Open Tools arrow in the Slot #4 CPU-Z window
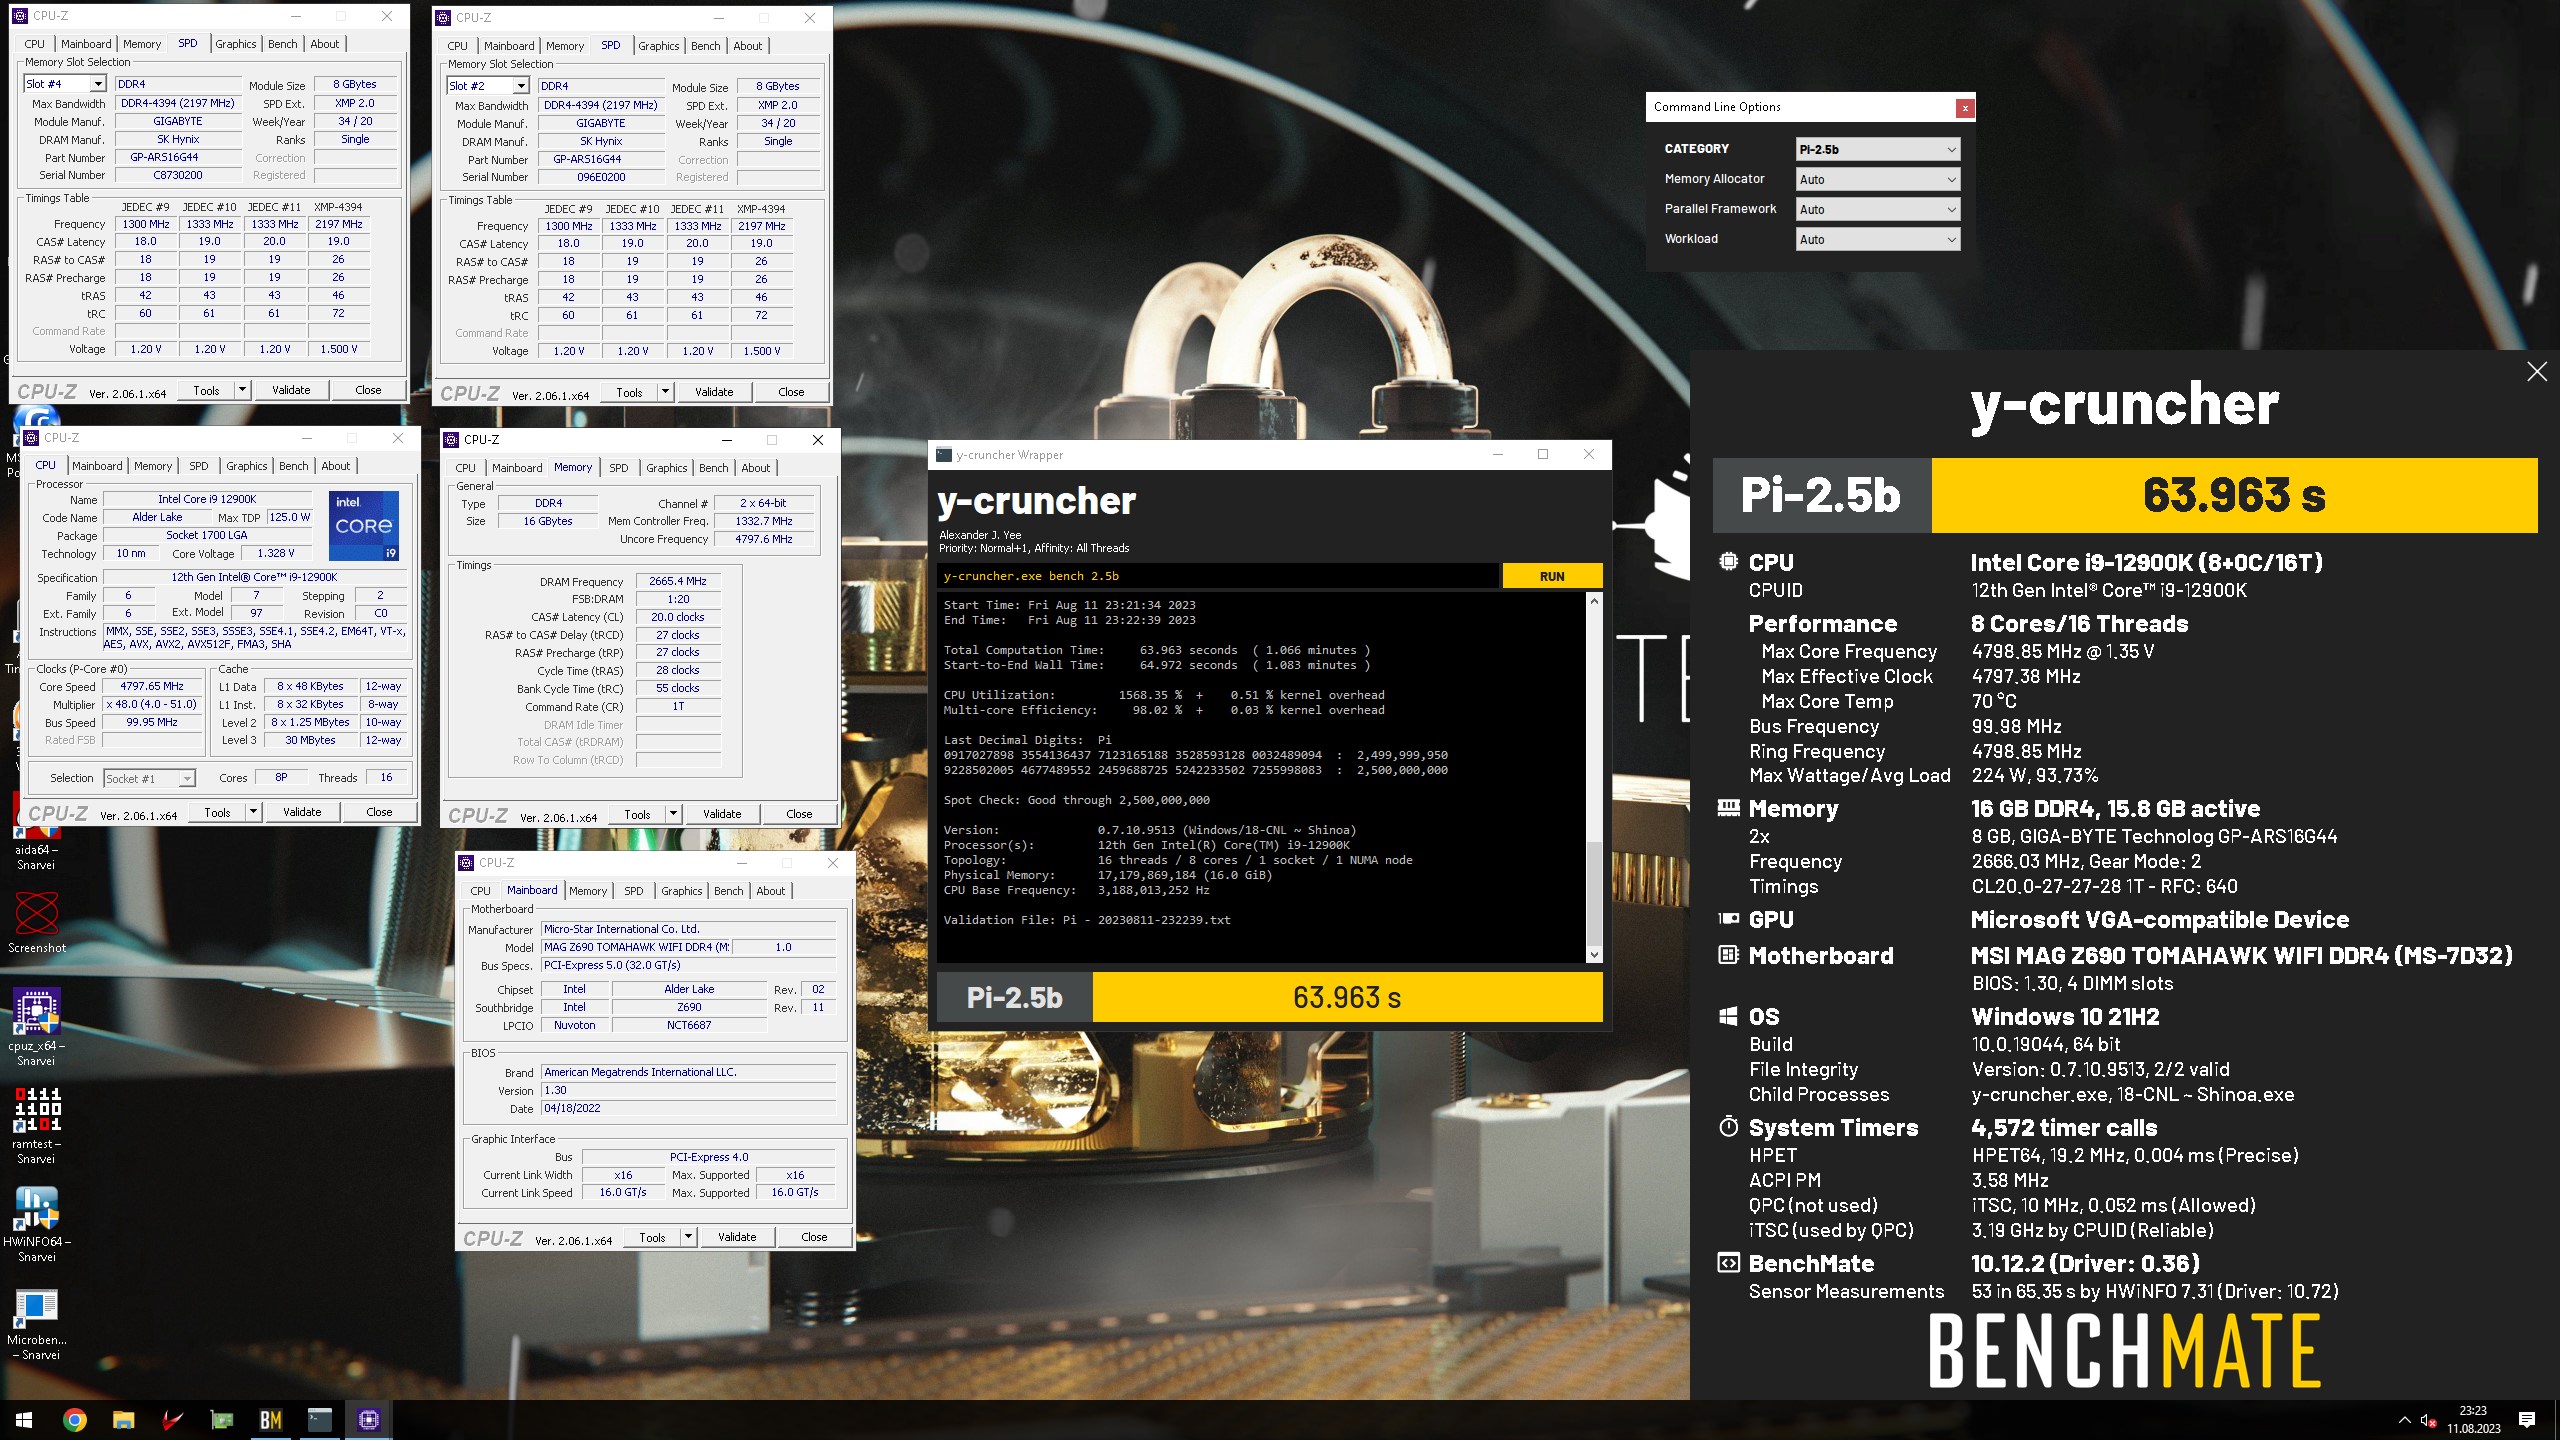2560x1440 pixels. [242, 390]
